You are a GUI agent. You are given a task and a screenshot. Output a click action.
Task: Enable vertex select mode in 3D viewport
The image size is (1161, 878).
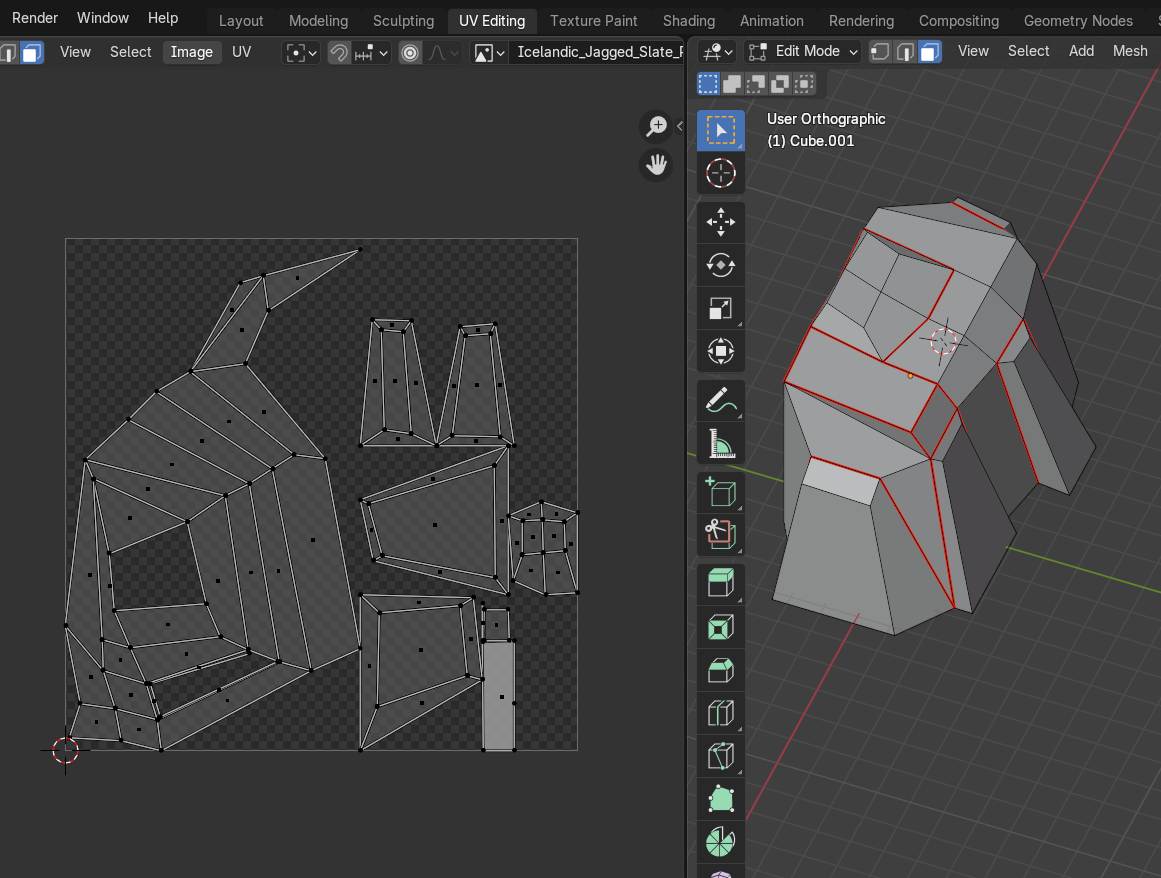coord(880,52)
